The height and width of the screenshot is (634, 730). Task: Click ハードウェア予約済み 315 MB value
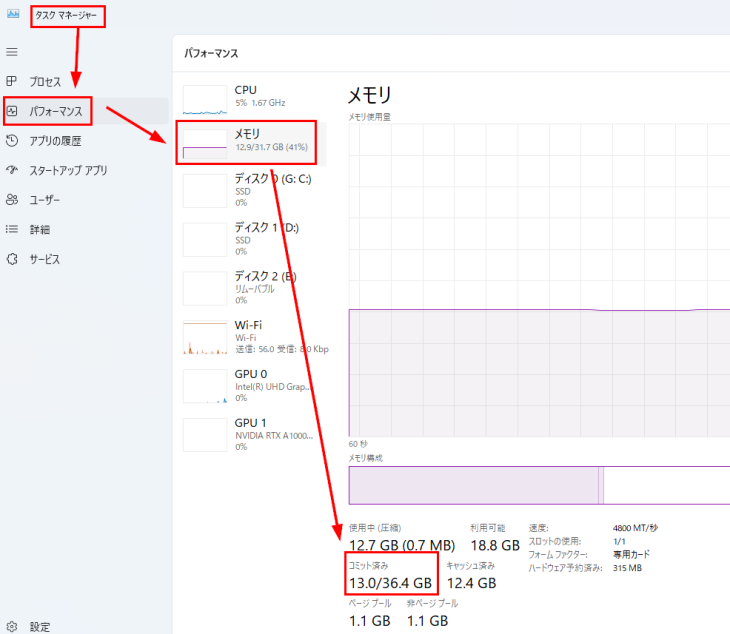pyautogui.click(x=627, y=568)
